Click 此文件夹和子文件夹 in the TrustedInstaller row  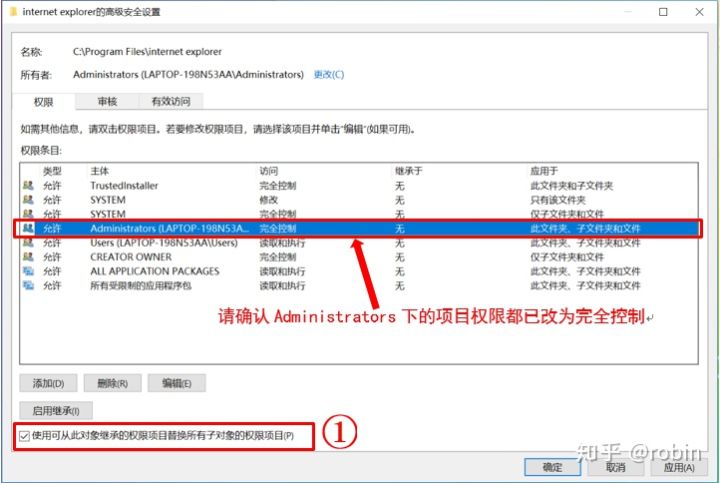[x=572, y=185]
